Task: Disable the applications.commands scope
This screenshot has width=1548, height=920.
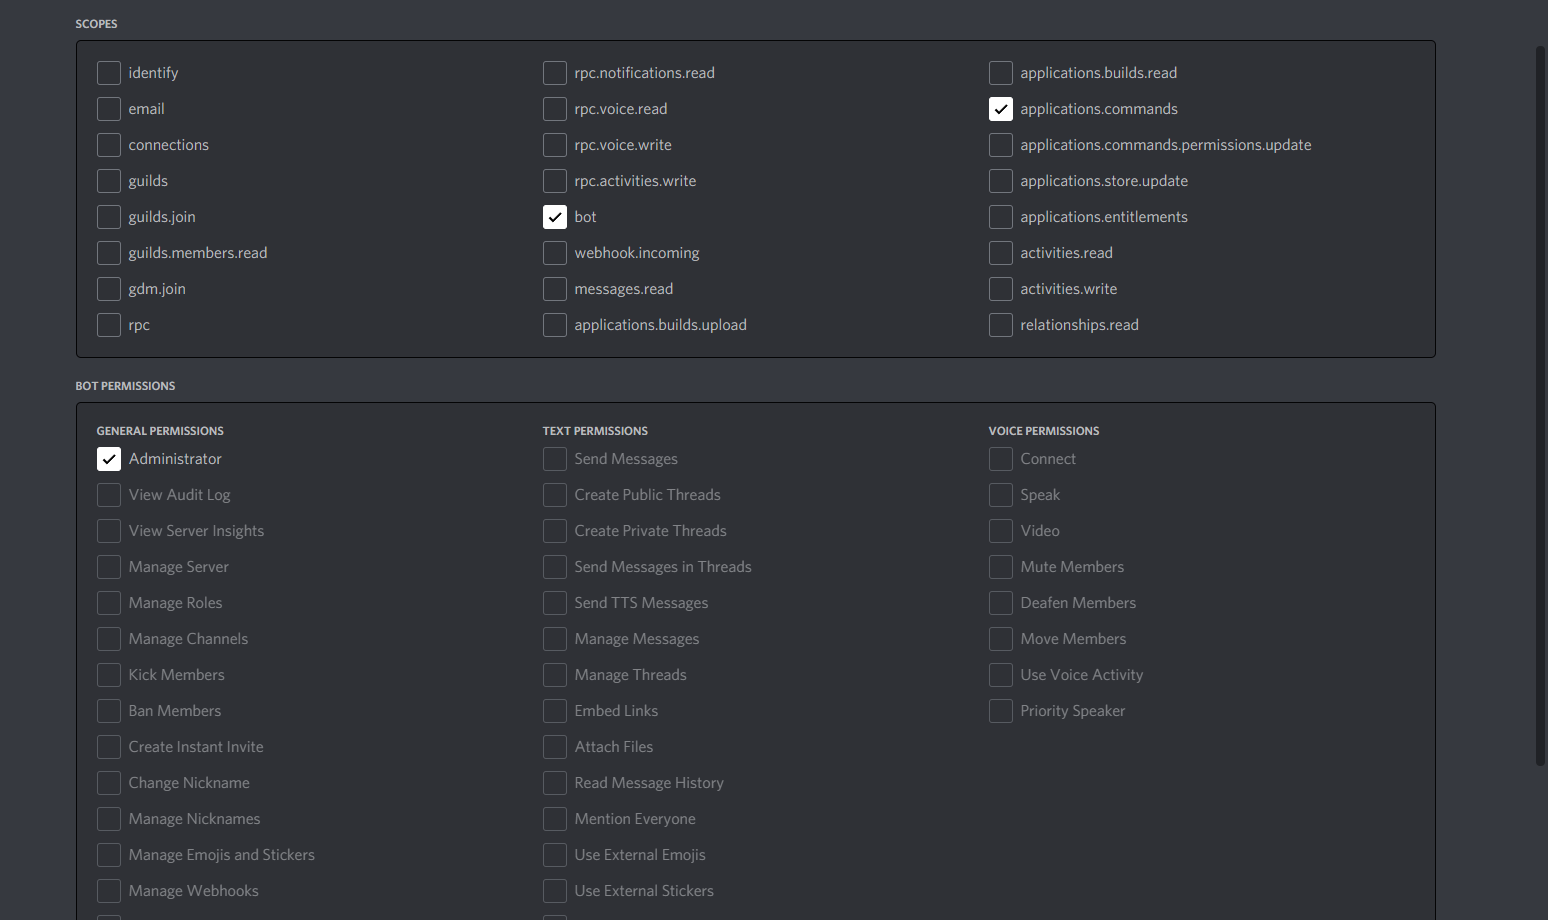Action: pyautogui.click(x=1000, y=108)
